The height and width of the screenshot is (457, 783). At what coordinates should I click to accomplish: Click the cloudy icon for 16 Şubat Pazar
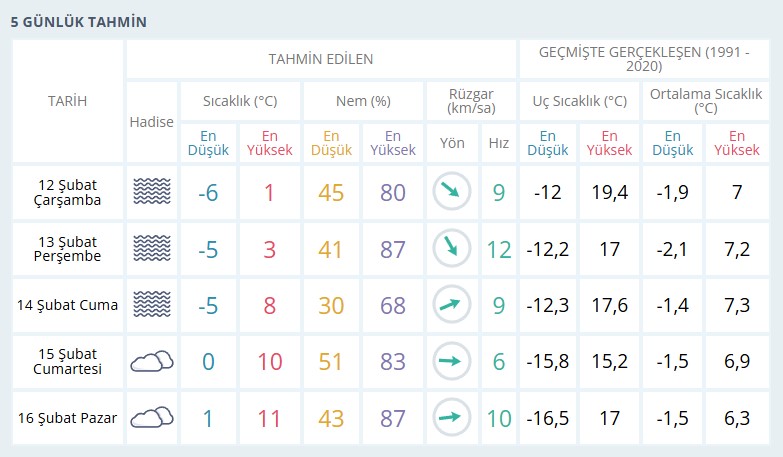tap(152, 418)
